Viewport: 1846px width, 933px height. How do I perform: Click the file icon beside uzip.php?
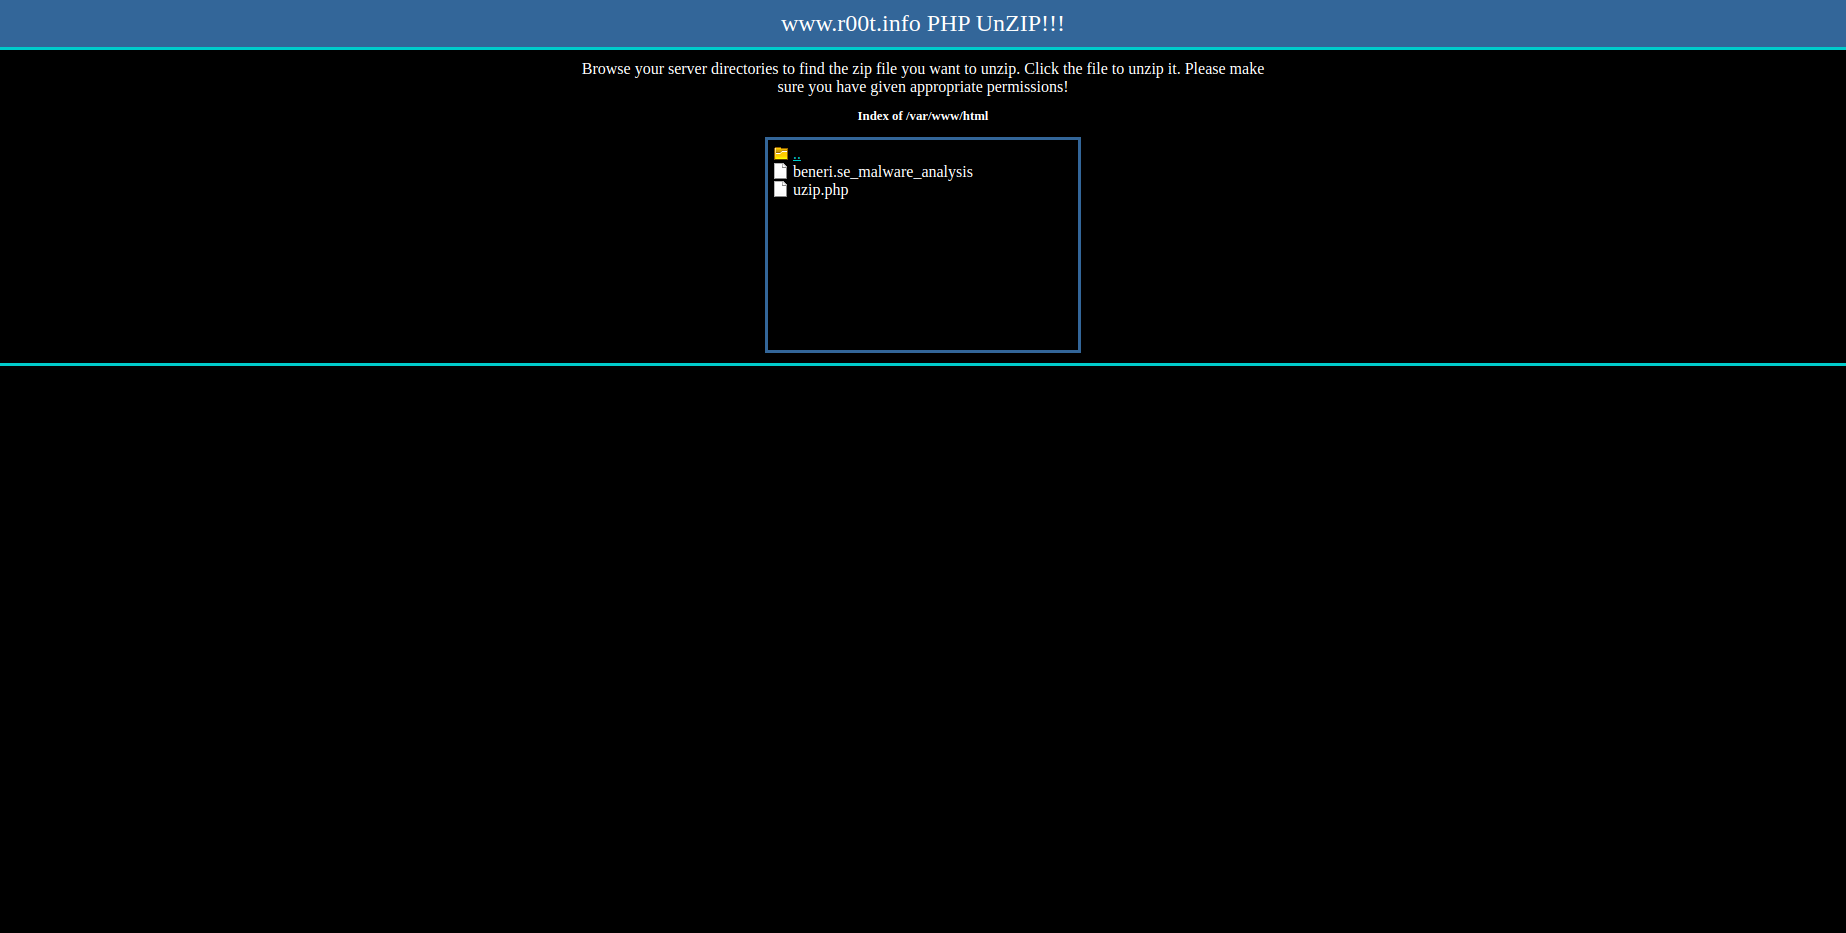780,190
